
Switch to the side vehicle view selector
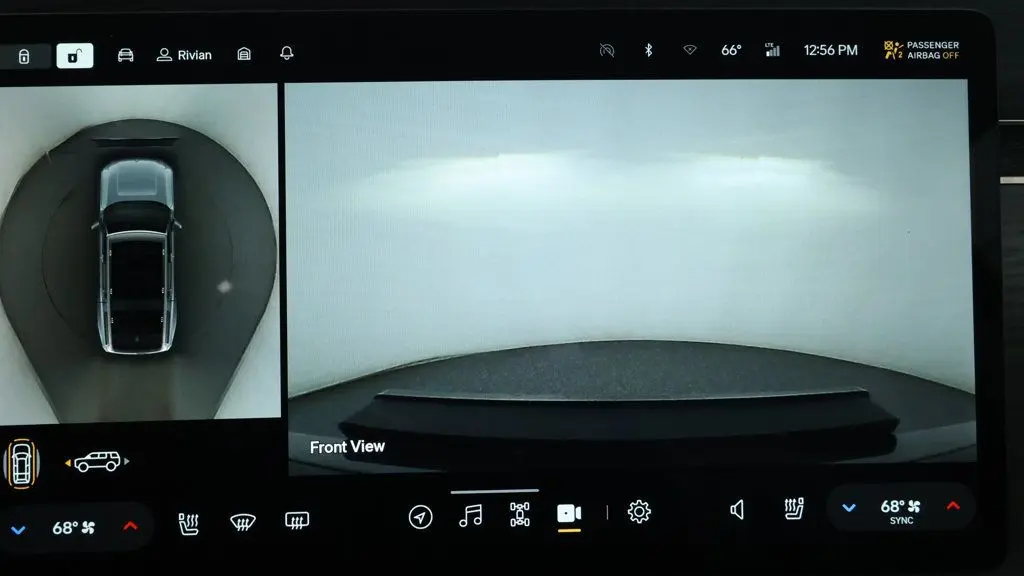click(97, 462)
